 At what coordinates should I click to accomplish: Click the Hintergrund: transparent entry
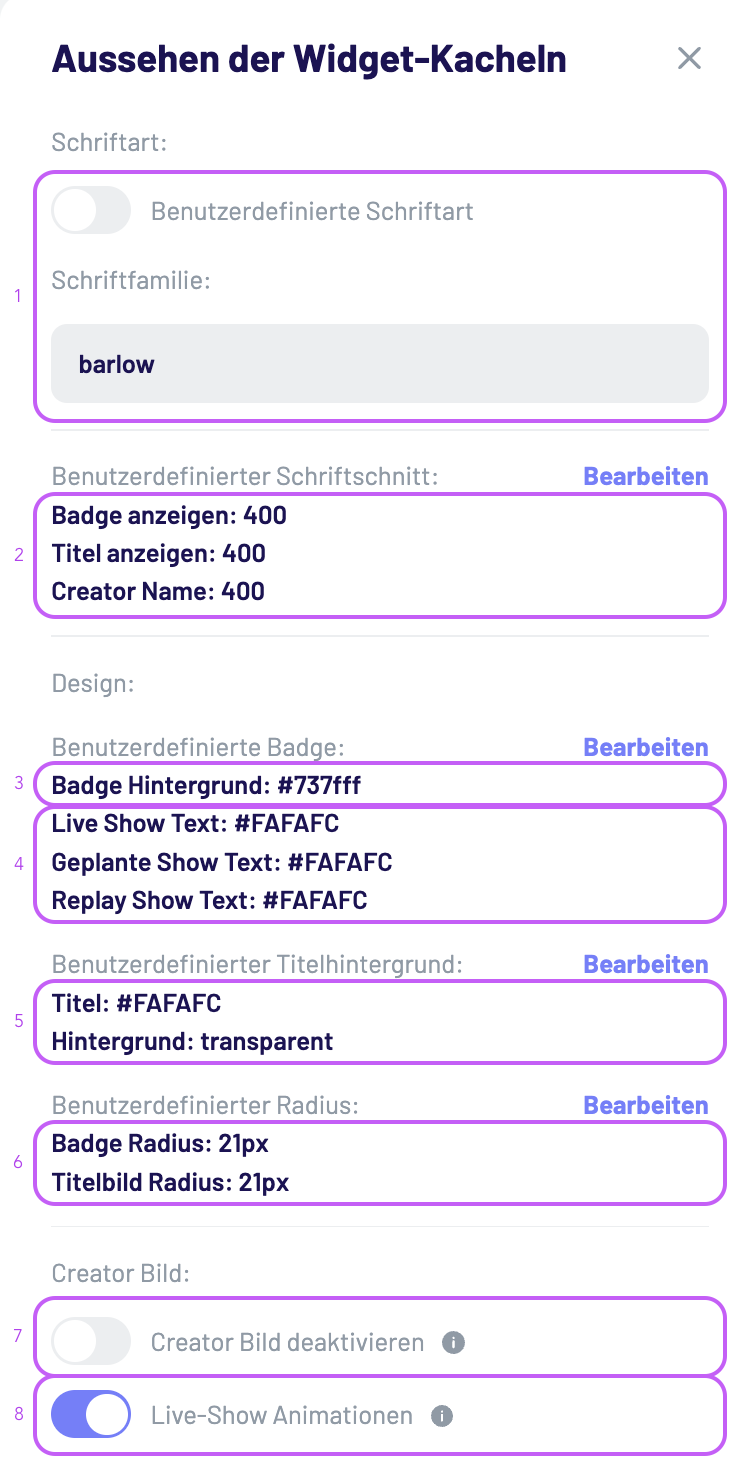point(192,1041)
